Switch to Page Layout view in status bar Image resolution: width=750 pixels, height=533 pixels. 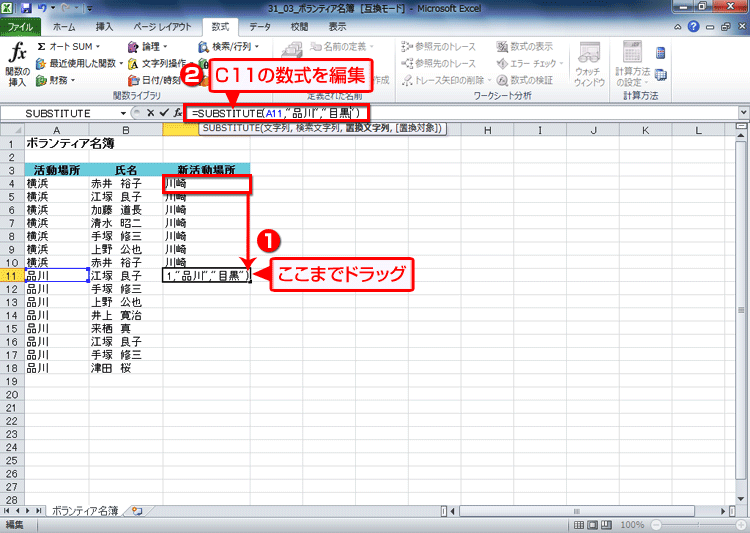593,525
